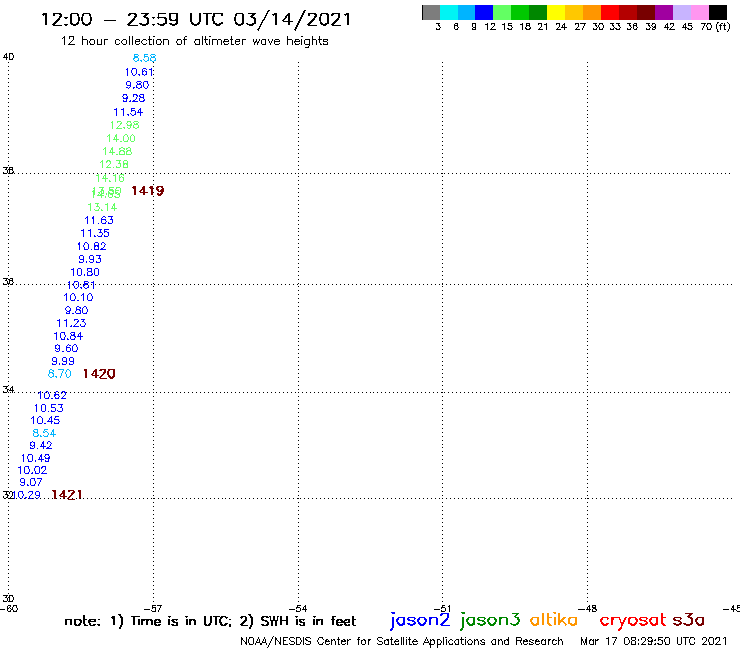Click the cyan swatch in the color scale
Image resolution: width=740 pixels, height=650 pixels.
pos(449,12)
